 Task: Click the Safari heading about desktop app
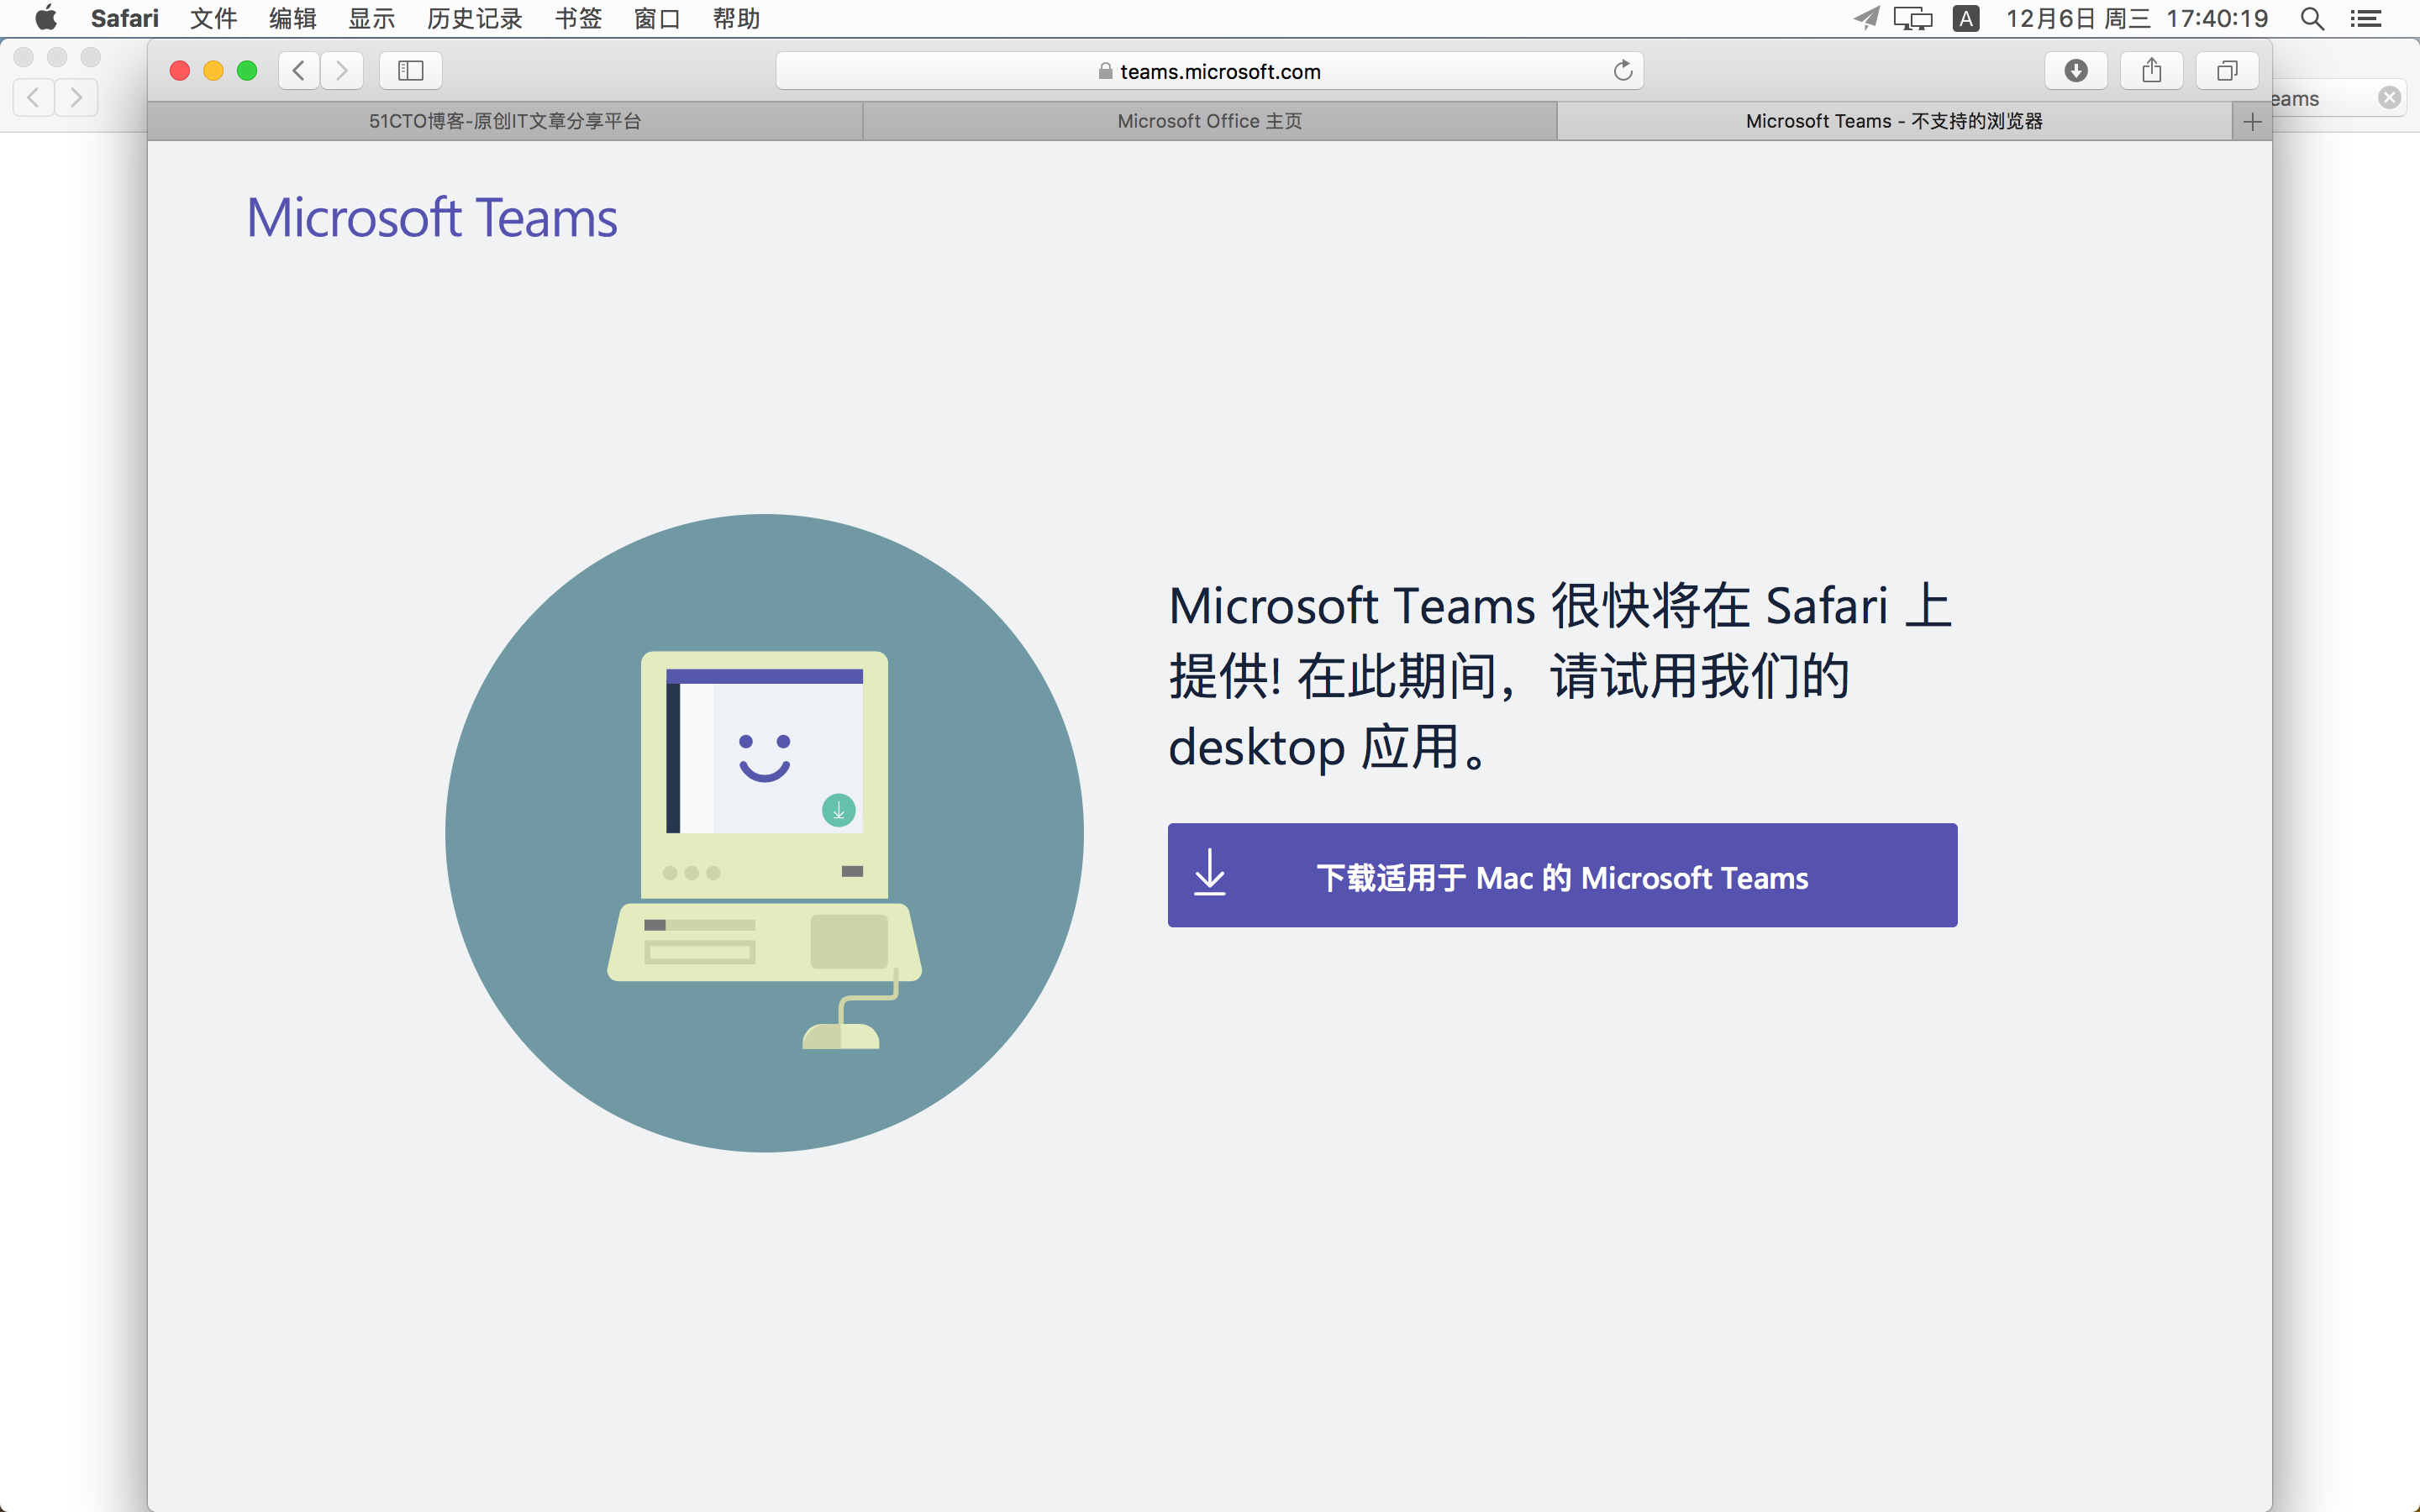[x=1561, y=676]
